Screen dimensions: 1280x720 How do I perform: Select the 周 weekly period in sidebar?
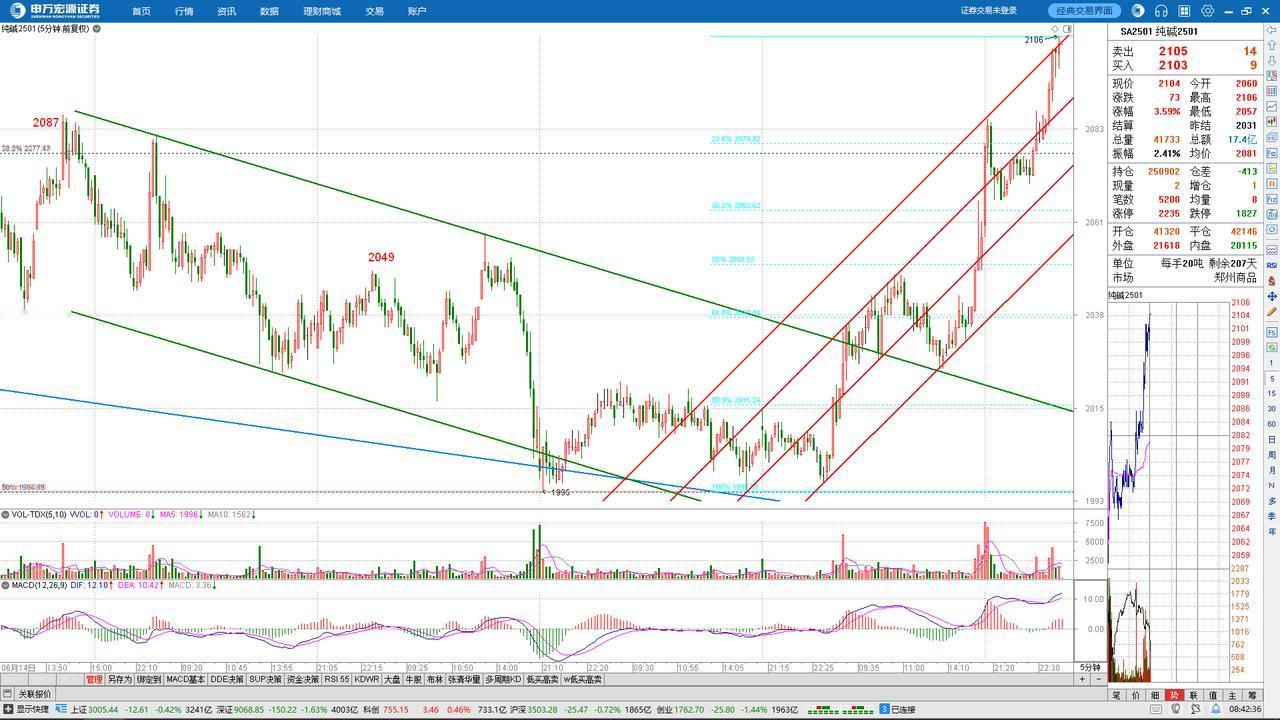pos(1271,454)
